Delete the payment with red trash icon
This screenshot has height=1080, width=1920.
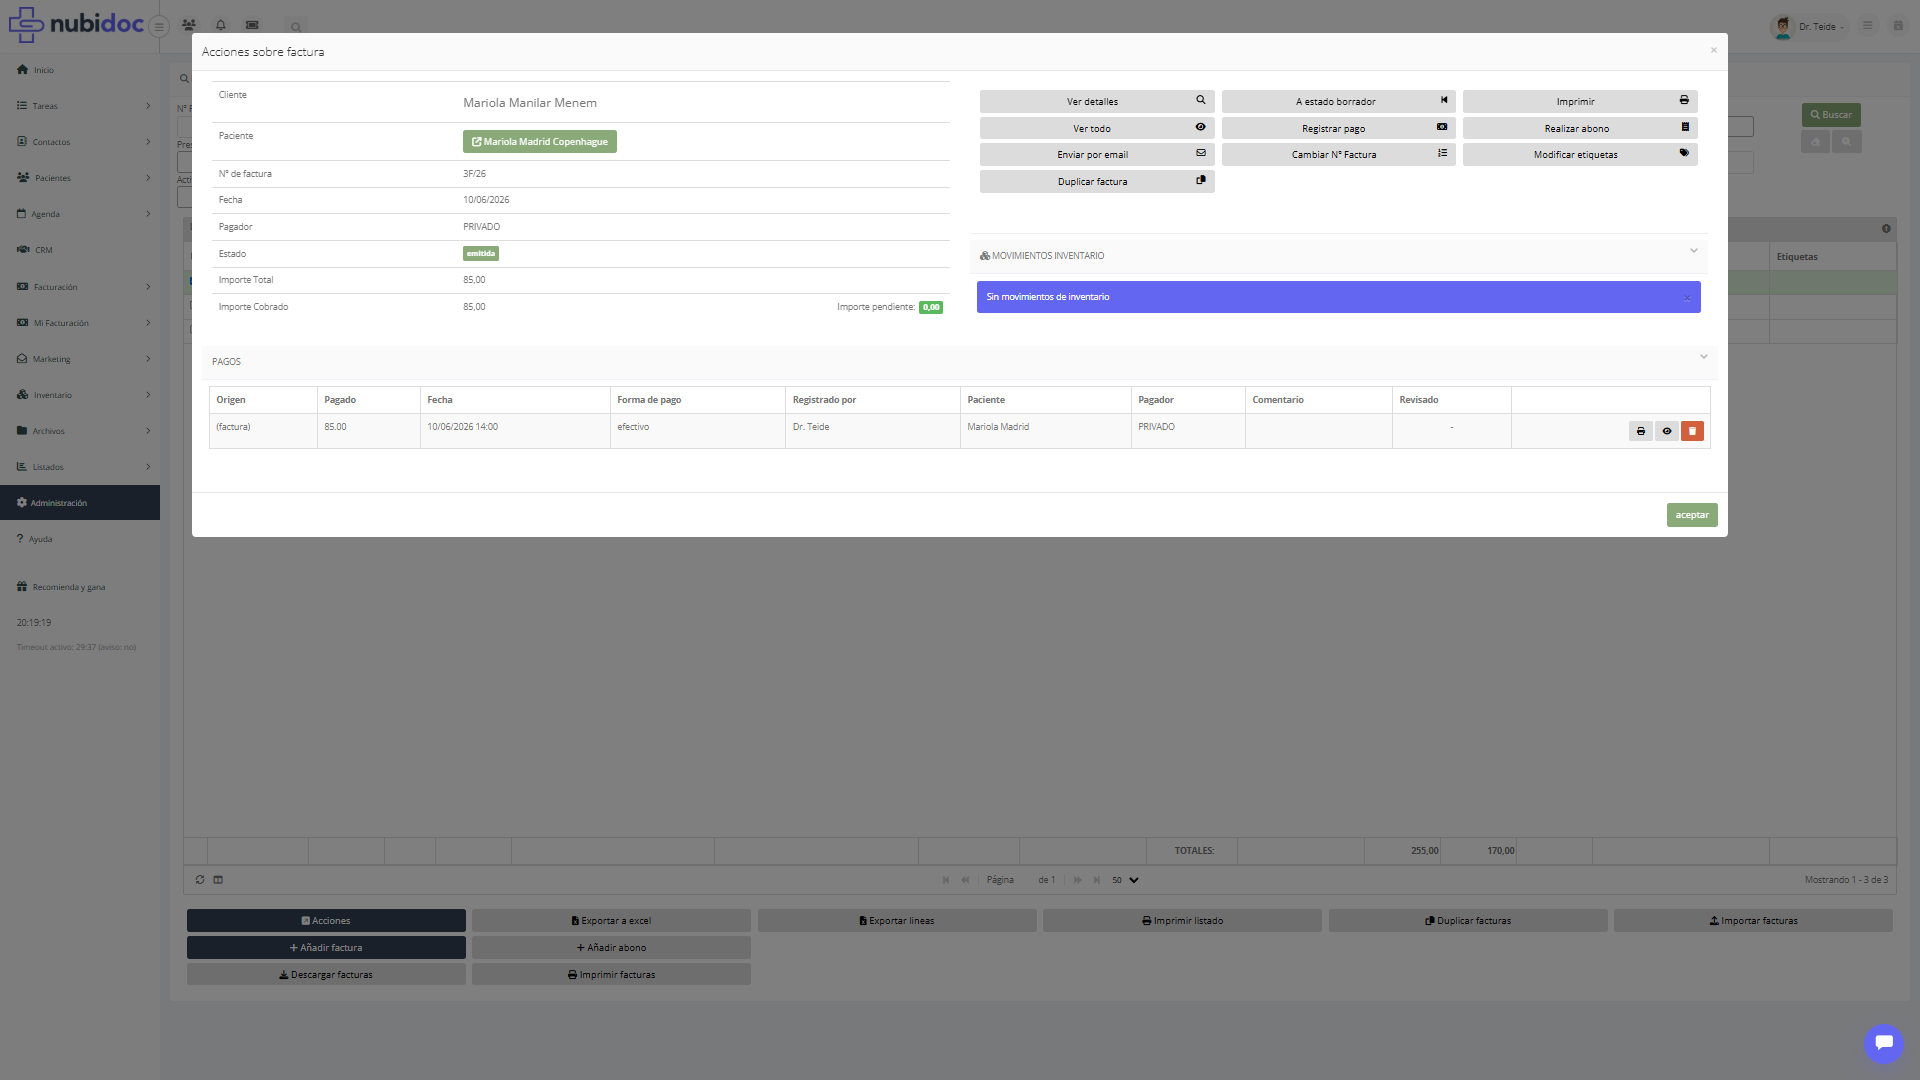1692,431
